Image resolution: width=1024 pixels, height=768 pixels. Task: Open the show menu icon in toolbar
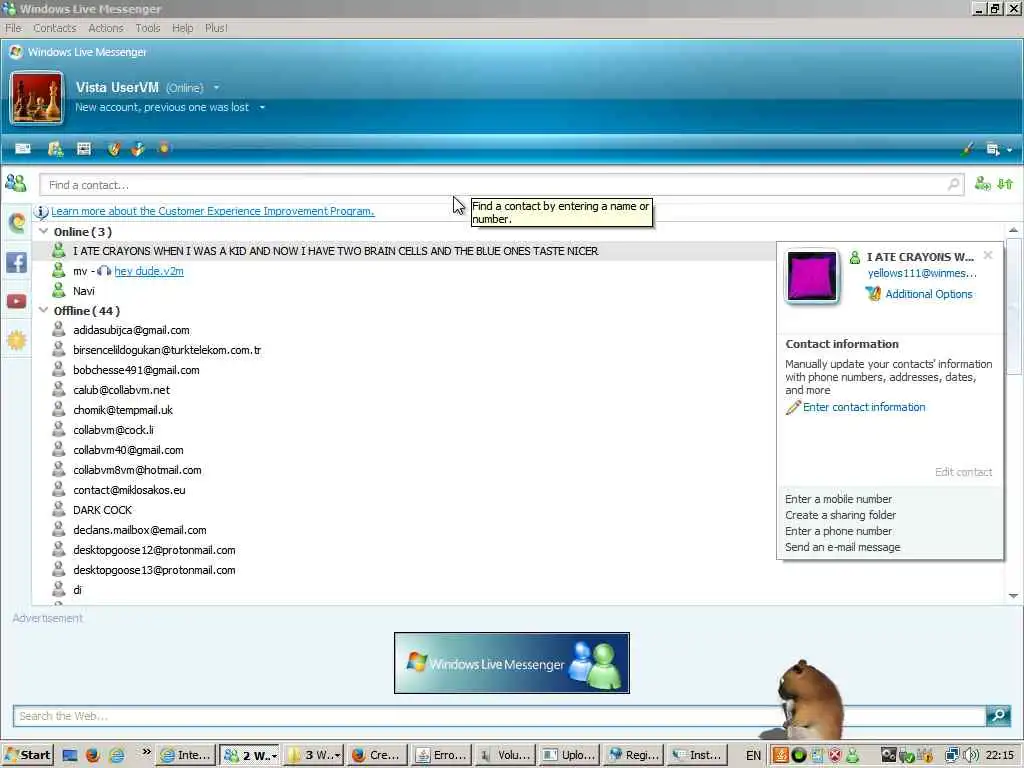tap(993, 150)
